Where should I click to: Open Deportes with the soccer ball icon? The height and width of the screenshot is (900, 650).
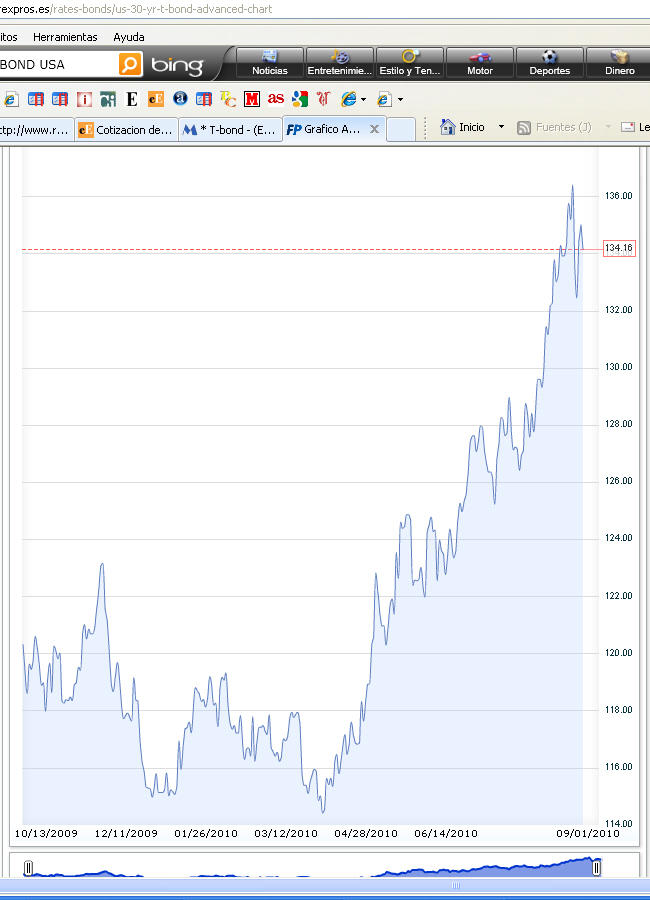[549, 63]
